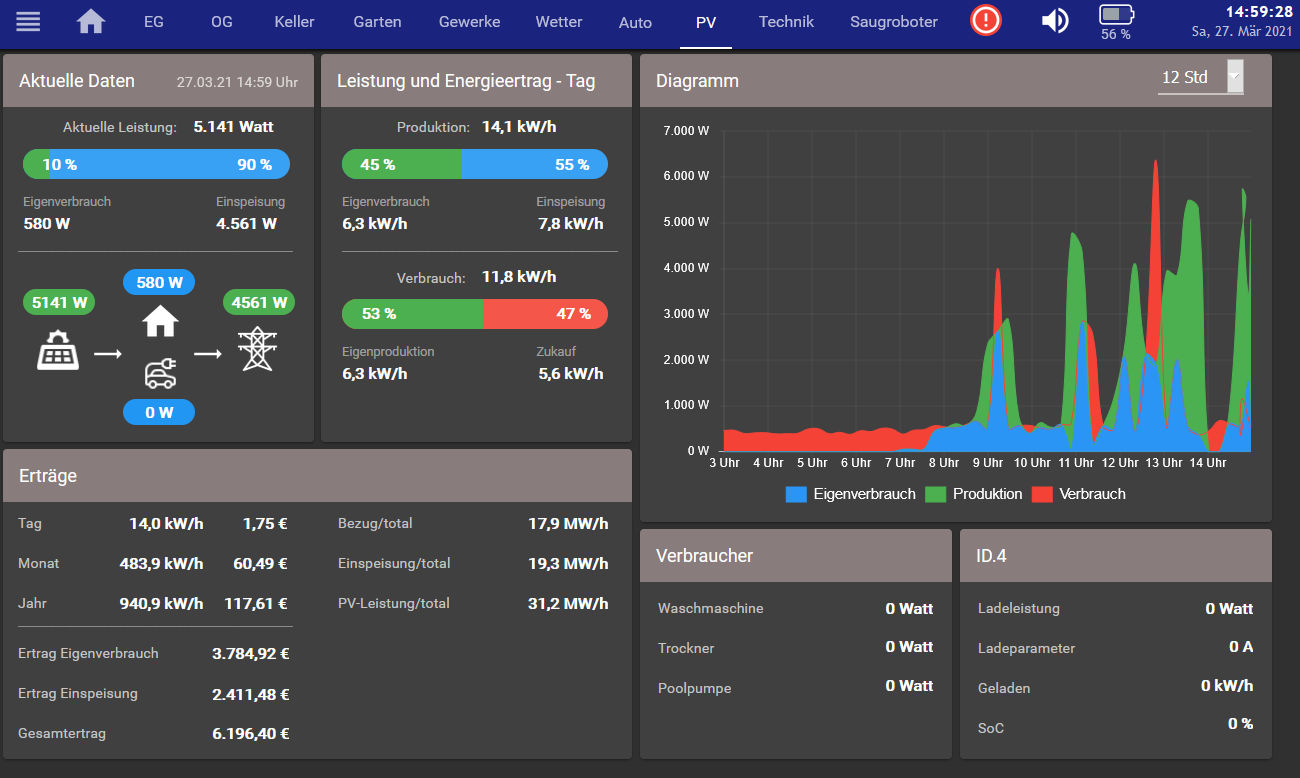Click the Bezug/total 17,9 MW/h value
The image size is (1300, 778).
coord(568,523)
